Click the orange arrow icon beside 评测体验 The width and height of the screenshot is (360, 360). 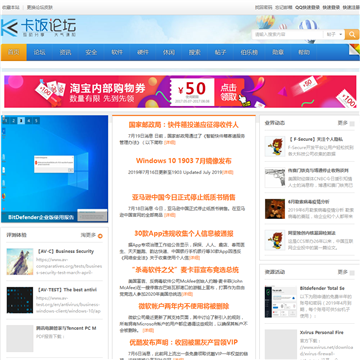pos(100,236)
